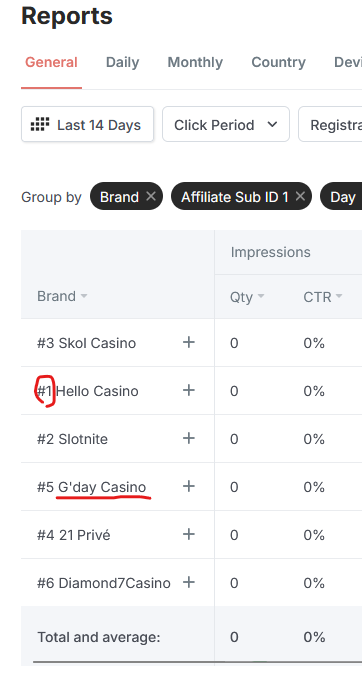Switch to the Daily tab
The image size is (362, 682).
tap(122, 62)
